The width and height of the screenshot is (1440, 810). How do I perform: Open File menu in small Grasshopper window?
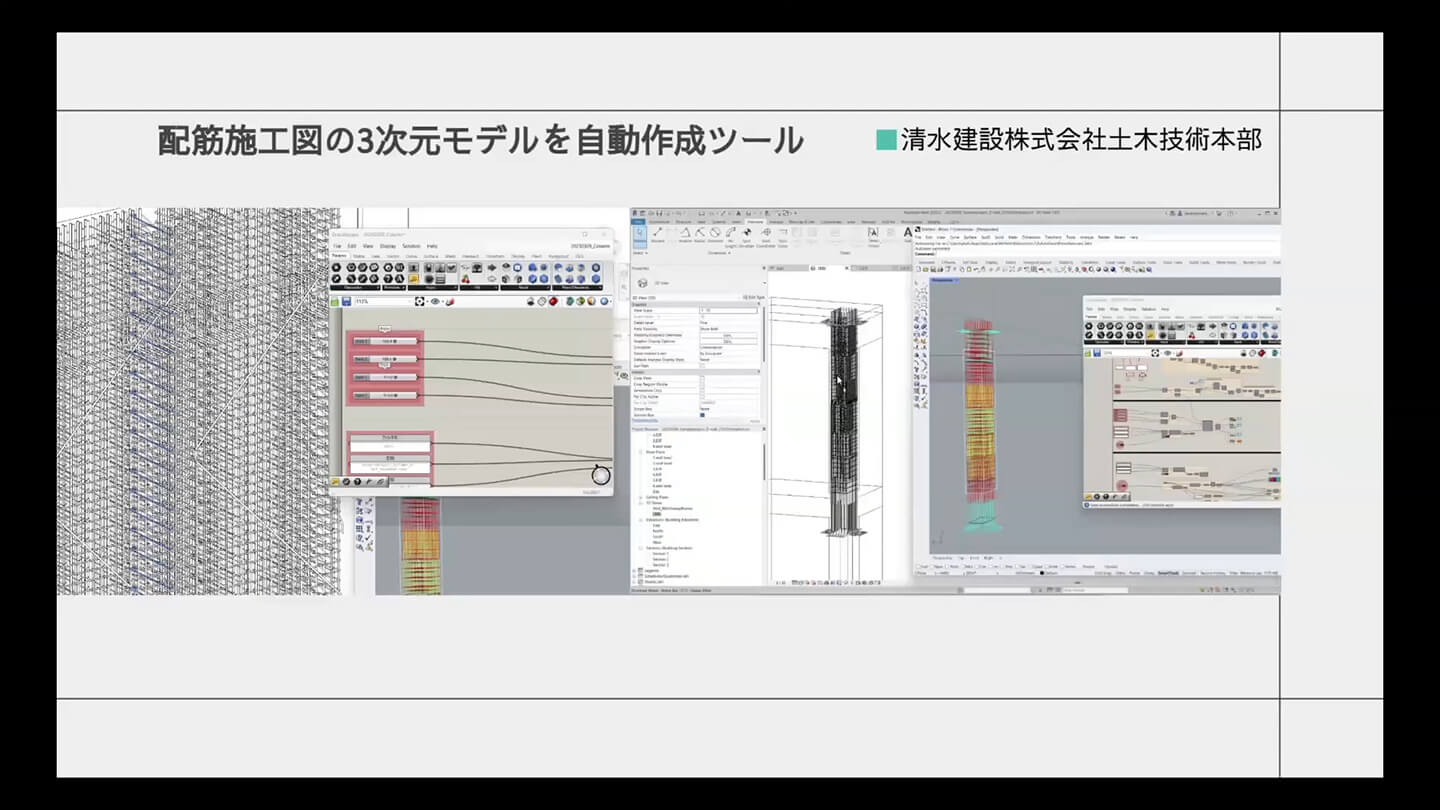1089,309
